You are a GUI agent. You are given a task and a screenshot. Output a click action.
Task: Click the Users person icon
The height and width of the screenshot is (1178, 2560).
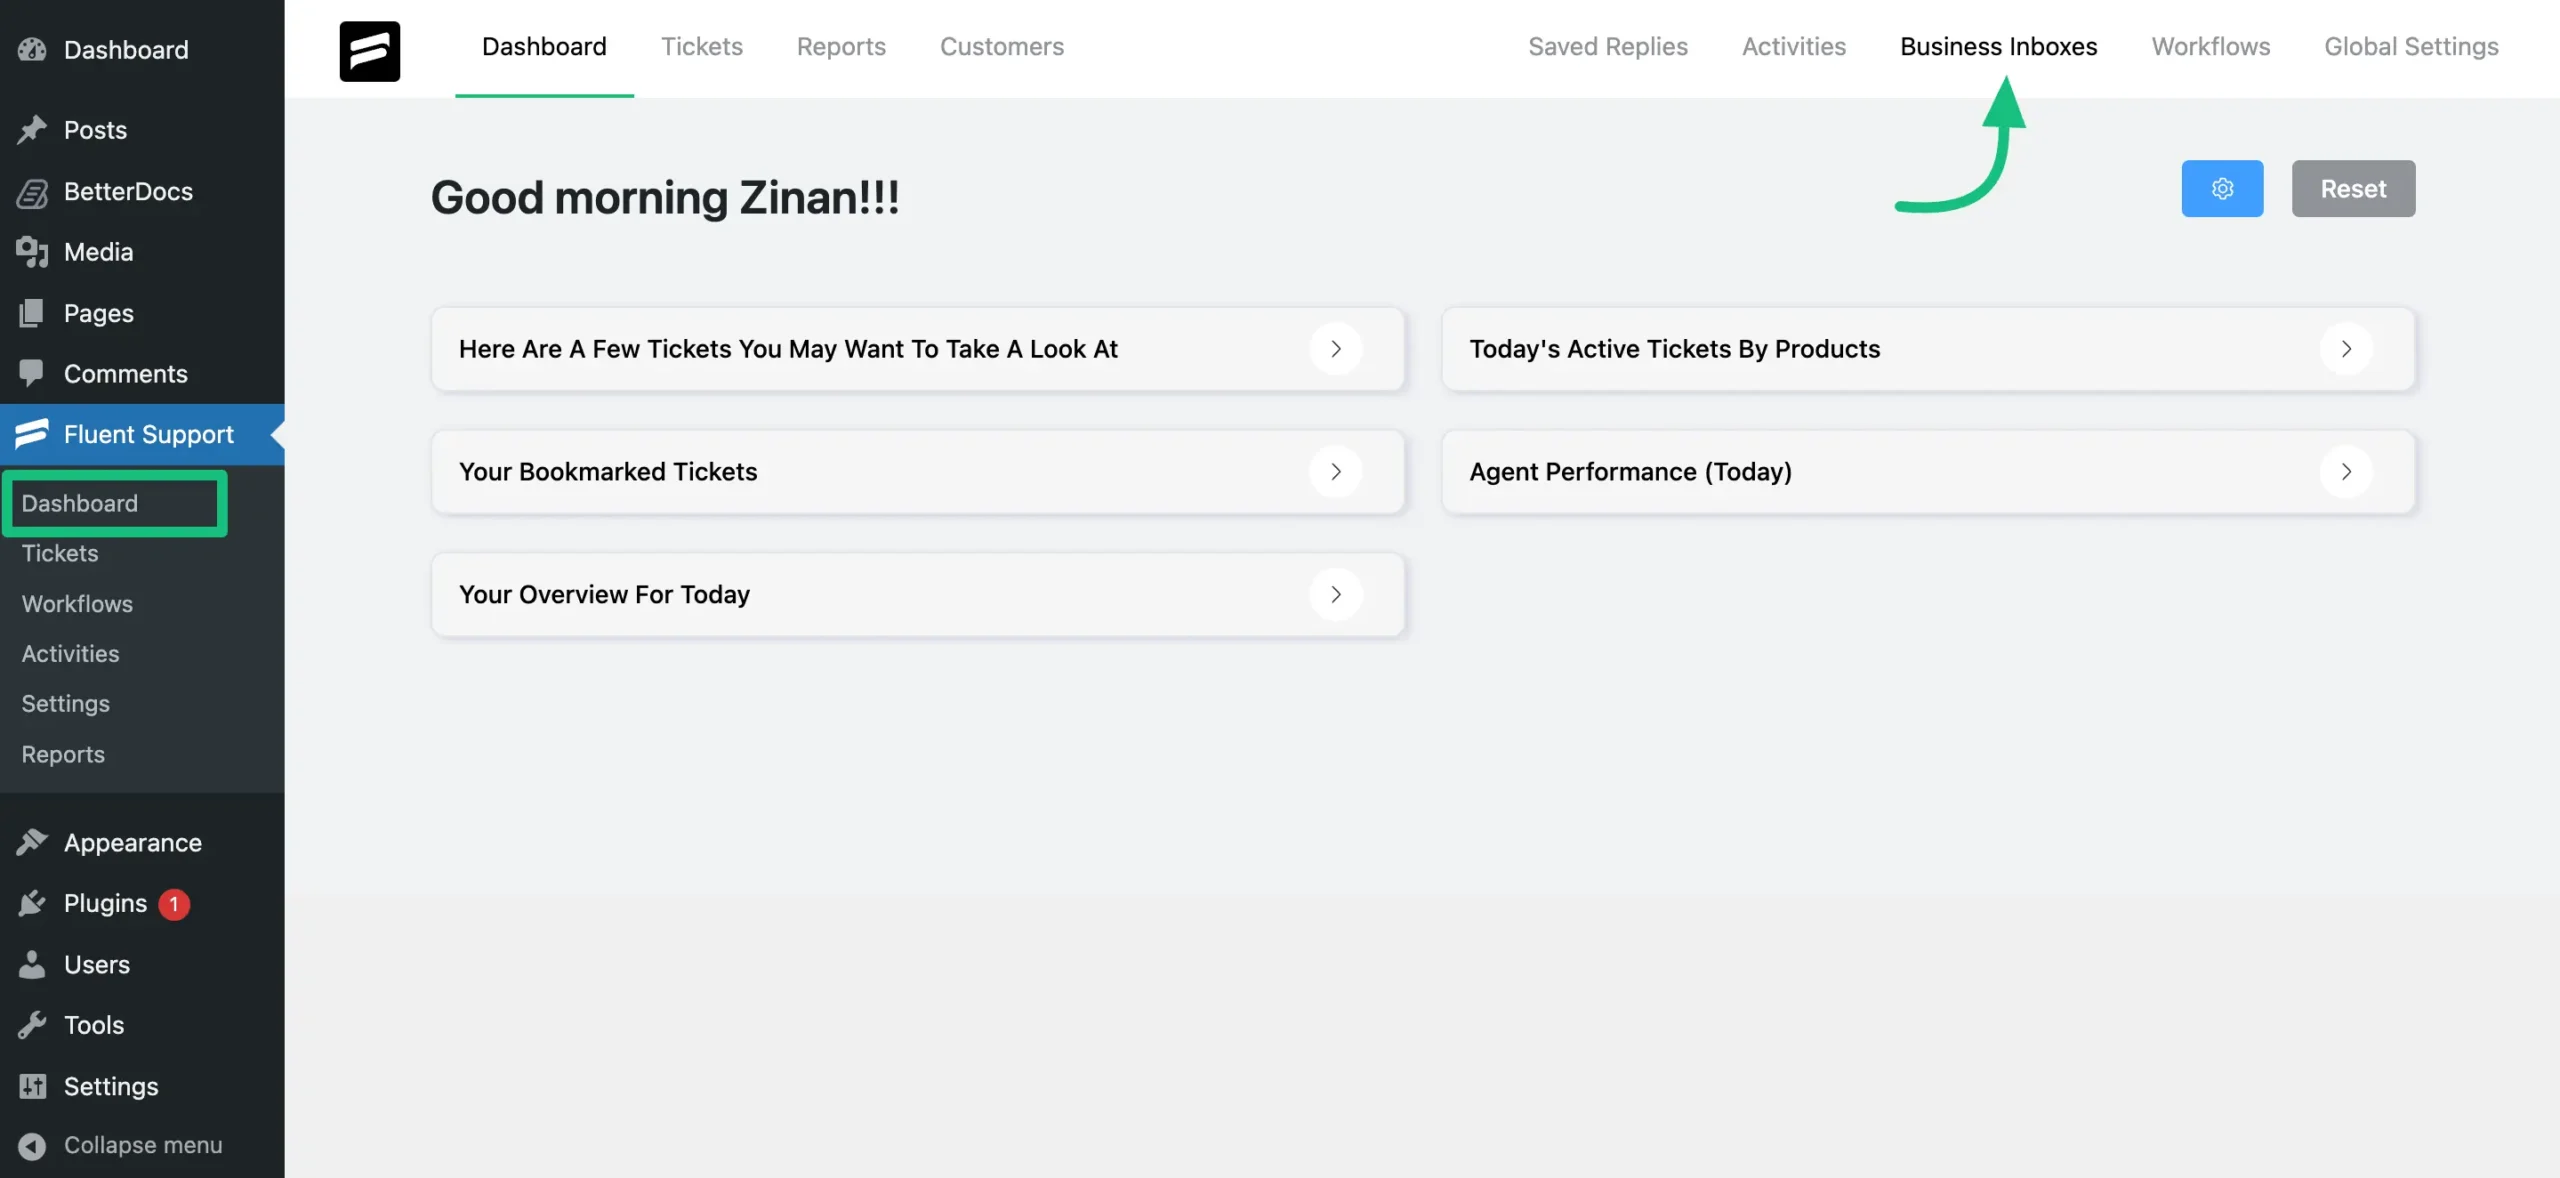[32, 964]
